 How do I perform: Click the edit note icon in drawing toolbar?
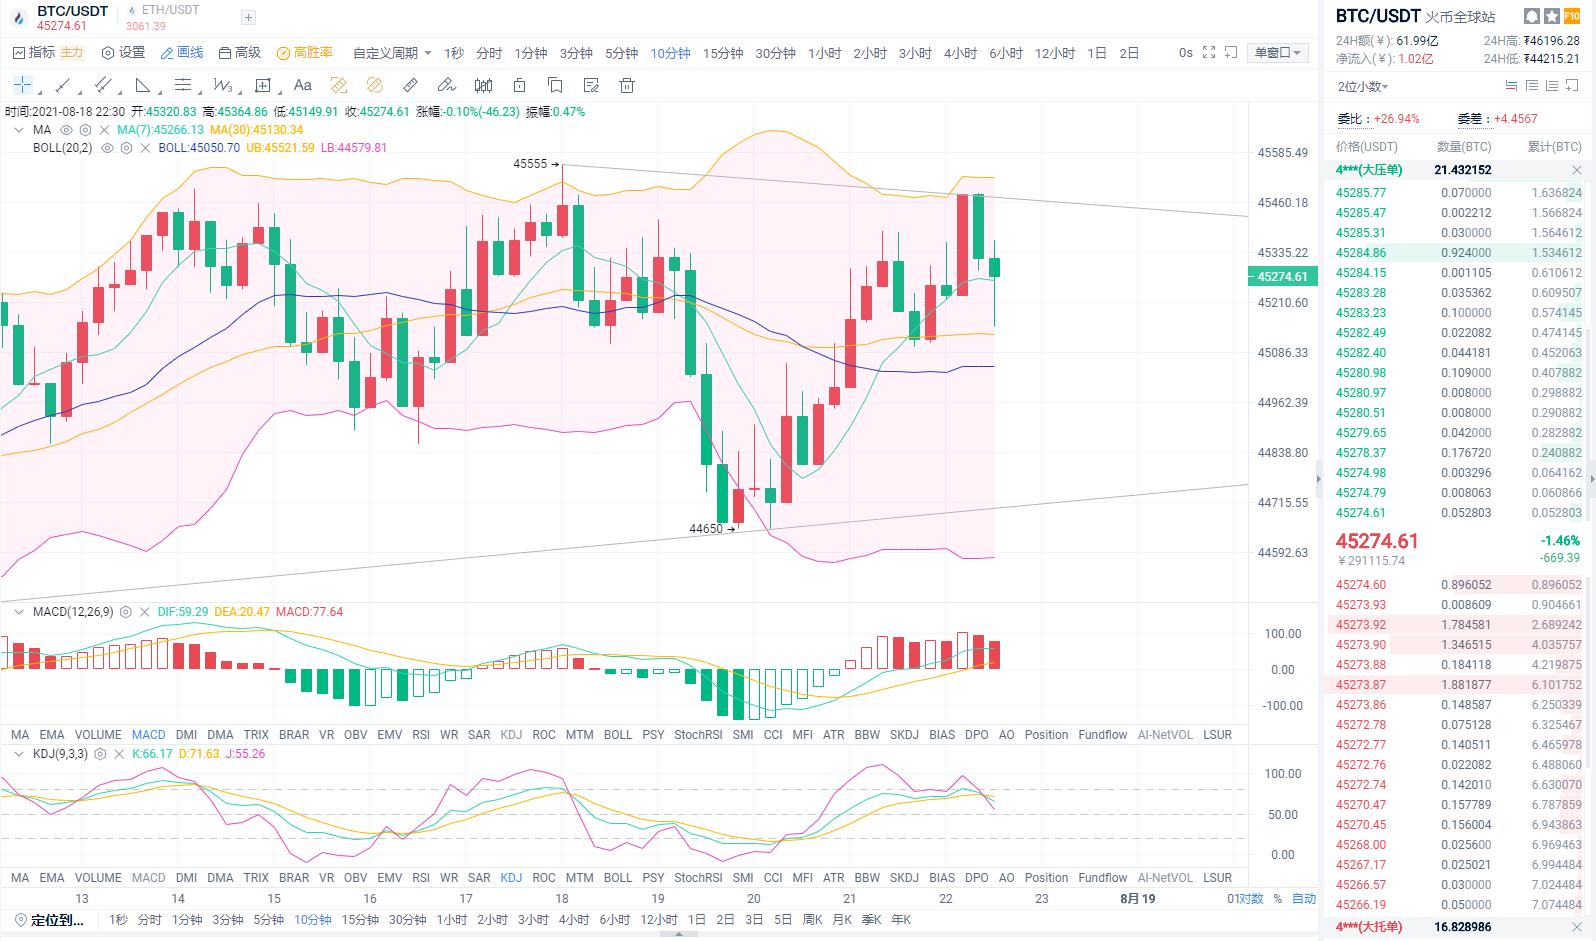point(591,85)
